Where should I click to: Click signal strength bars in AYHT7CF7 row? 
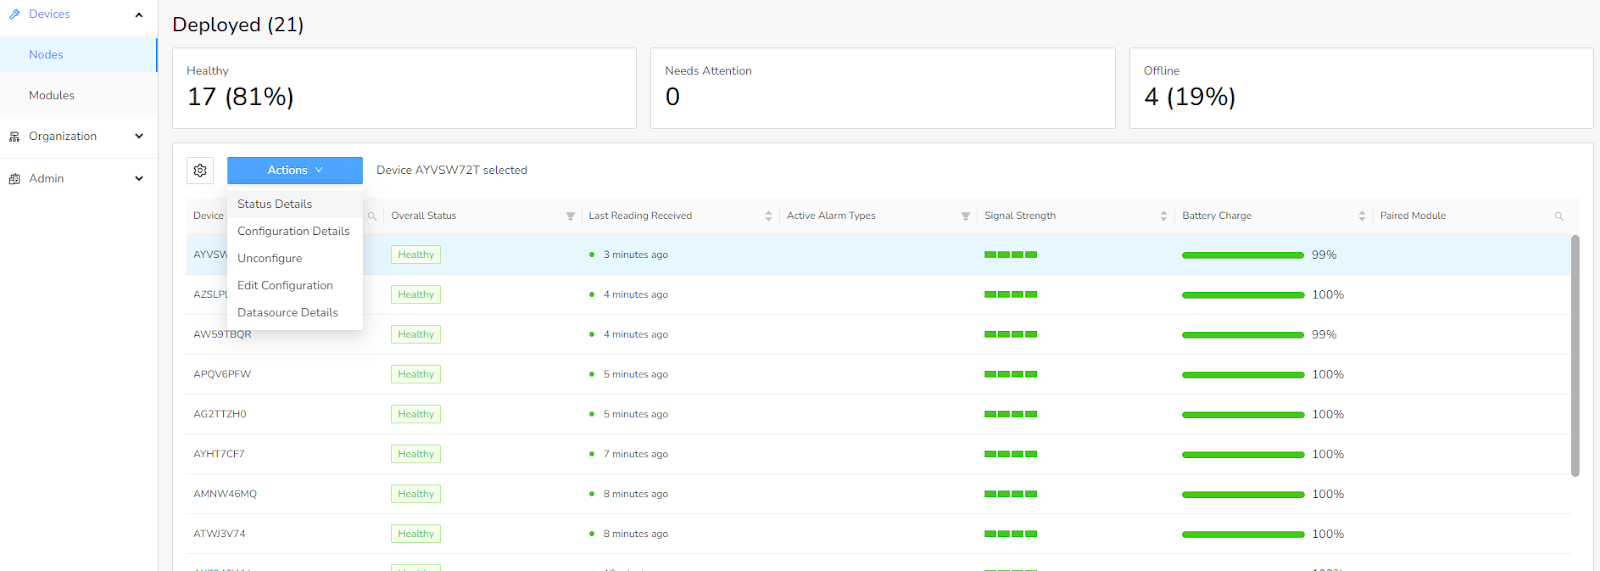1010,454
